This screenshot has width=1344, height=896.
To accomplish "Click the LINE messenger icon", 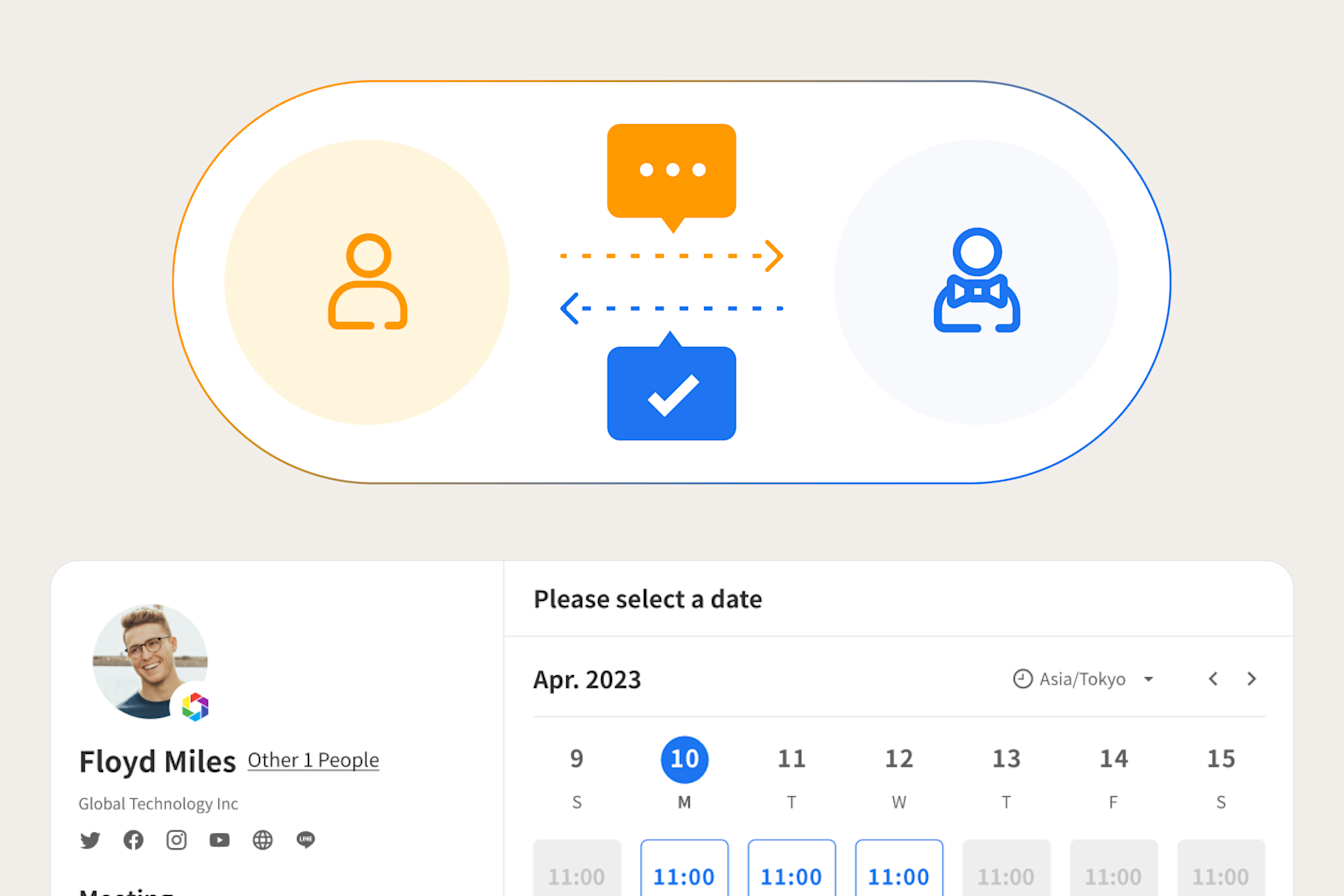I will pyautogui.click(x=305, y=840).
